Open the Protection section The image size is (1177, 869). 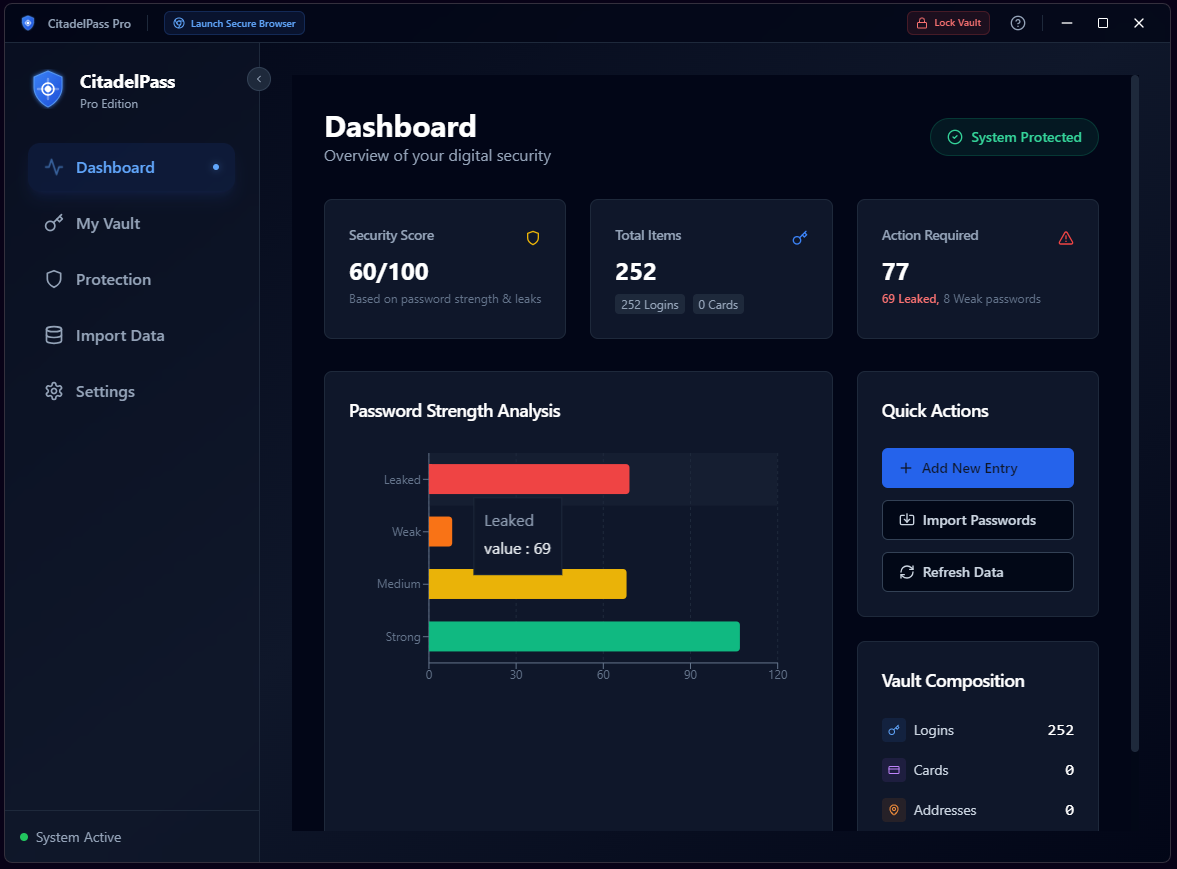[x=113, y=279]
